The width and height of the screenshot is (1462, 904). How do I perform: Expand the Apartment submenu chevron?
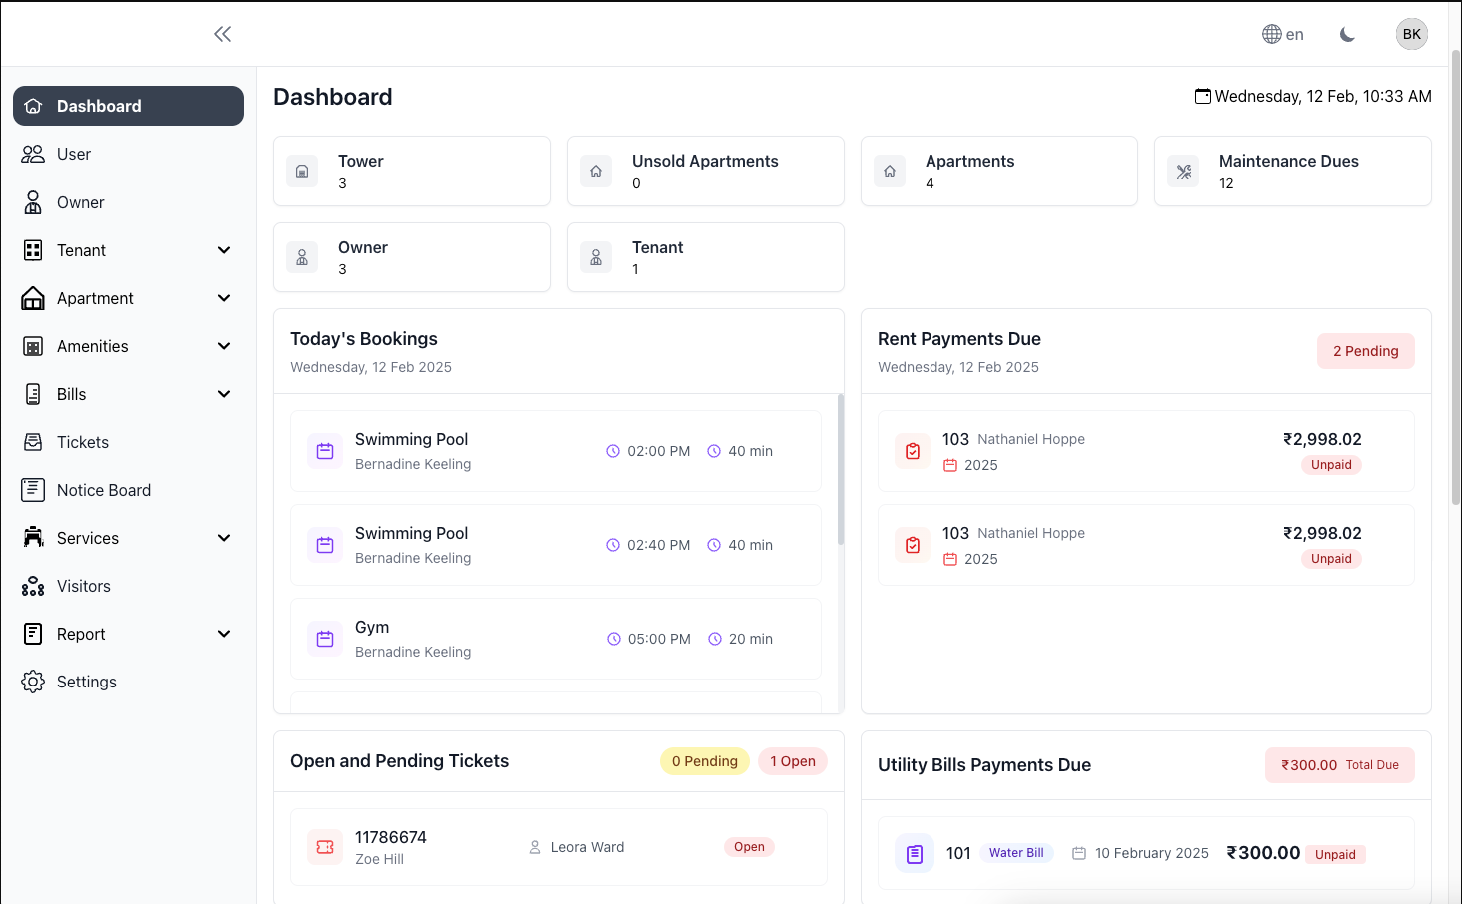click(224, 298)
